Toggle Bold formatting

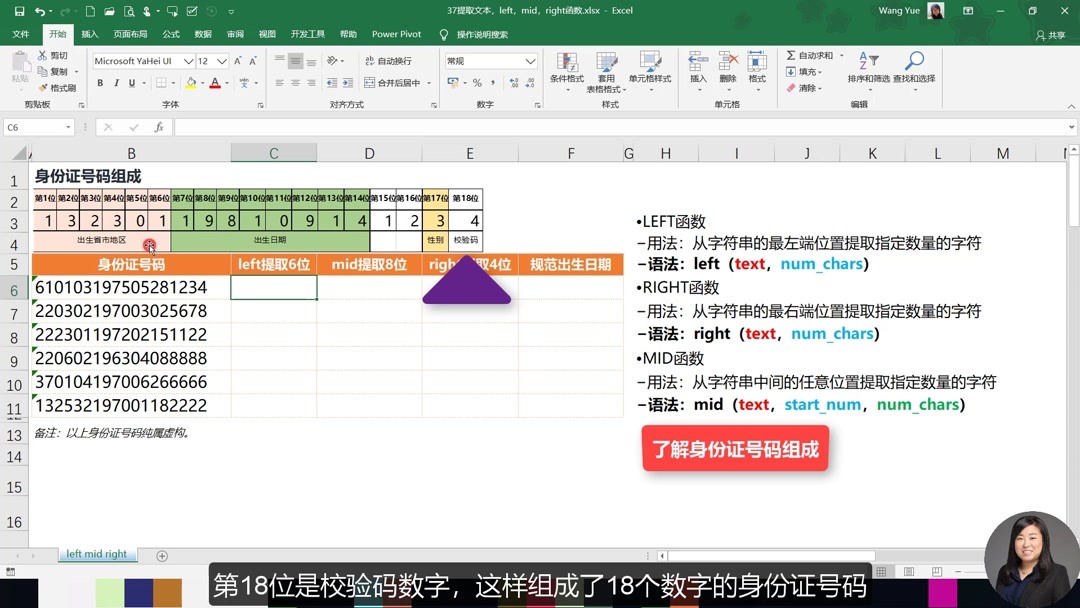click(x=101, y=82)
